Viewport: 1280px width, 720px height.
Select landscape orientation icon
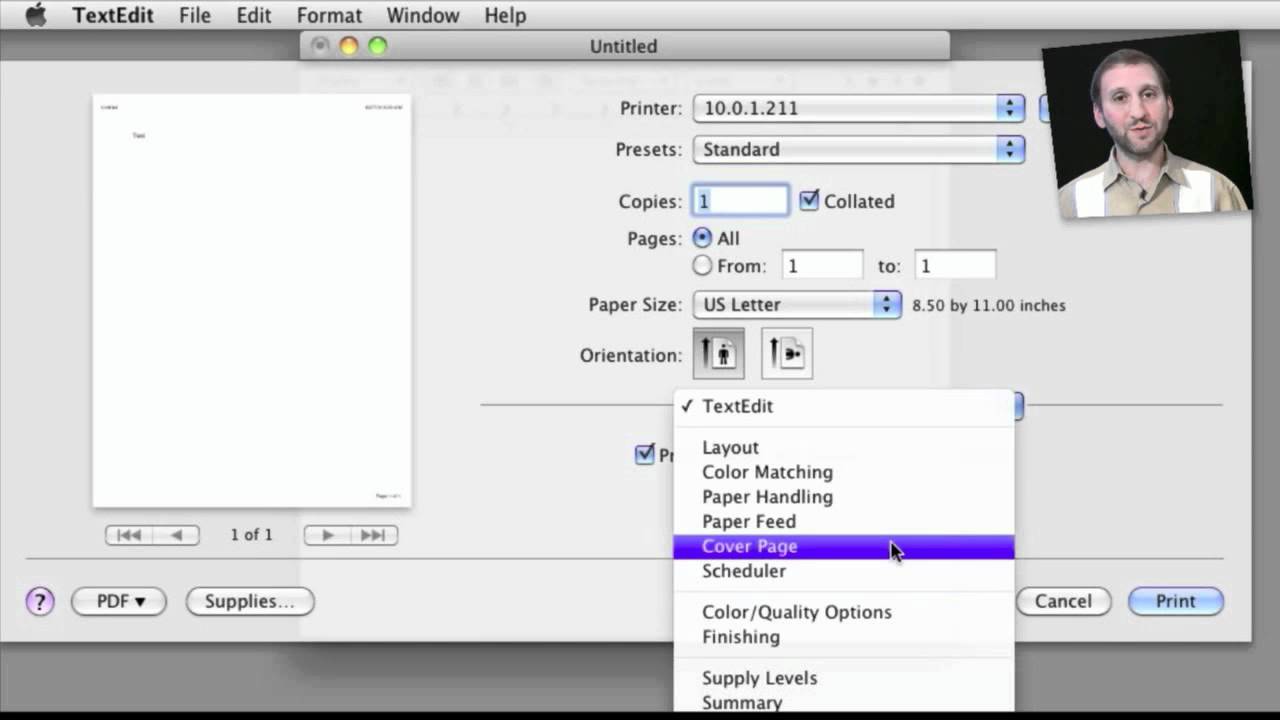(x=787, y=354)
